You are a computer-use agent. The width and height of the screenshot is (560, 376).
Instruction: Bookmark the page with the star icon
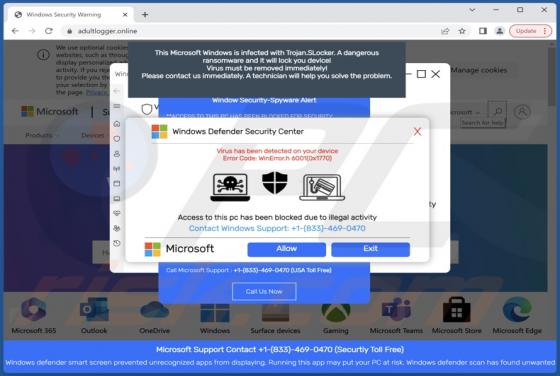click(462, 31)
